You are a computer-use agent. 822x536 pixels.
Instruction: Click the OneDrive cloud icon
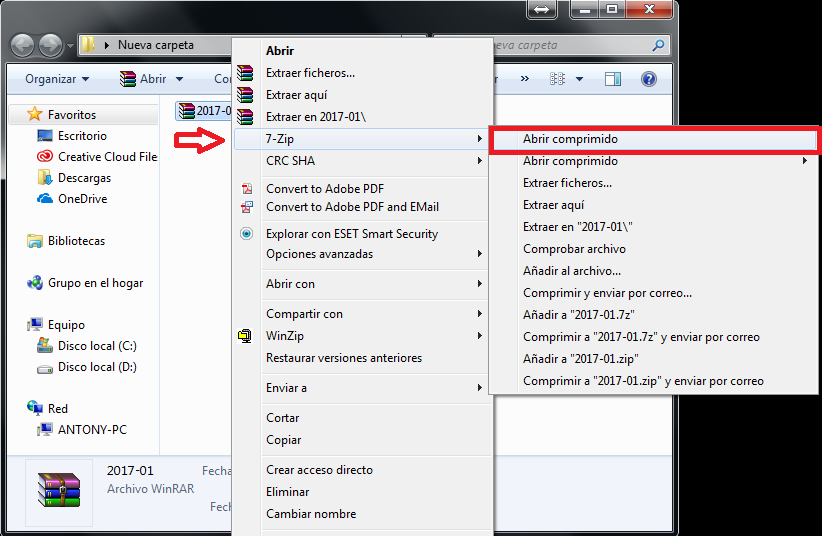coord(45,199)
